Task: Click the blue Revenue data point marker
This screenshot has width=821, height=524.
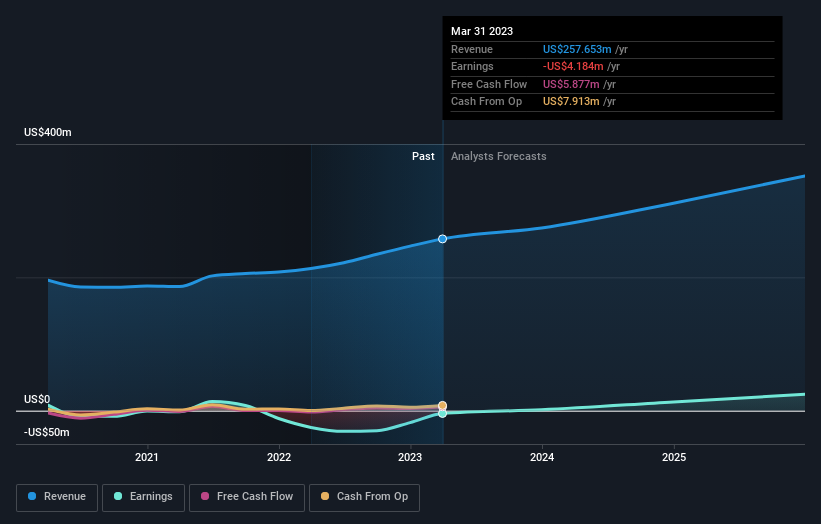Action: (x=442, y=239)
